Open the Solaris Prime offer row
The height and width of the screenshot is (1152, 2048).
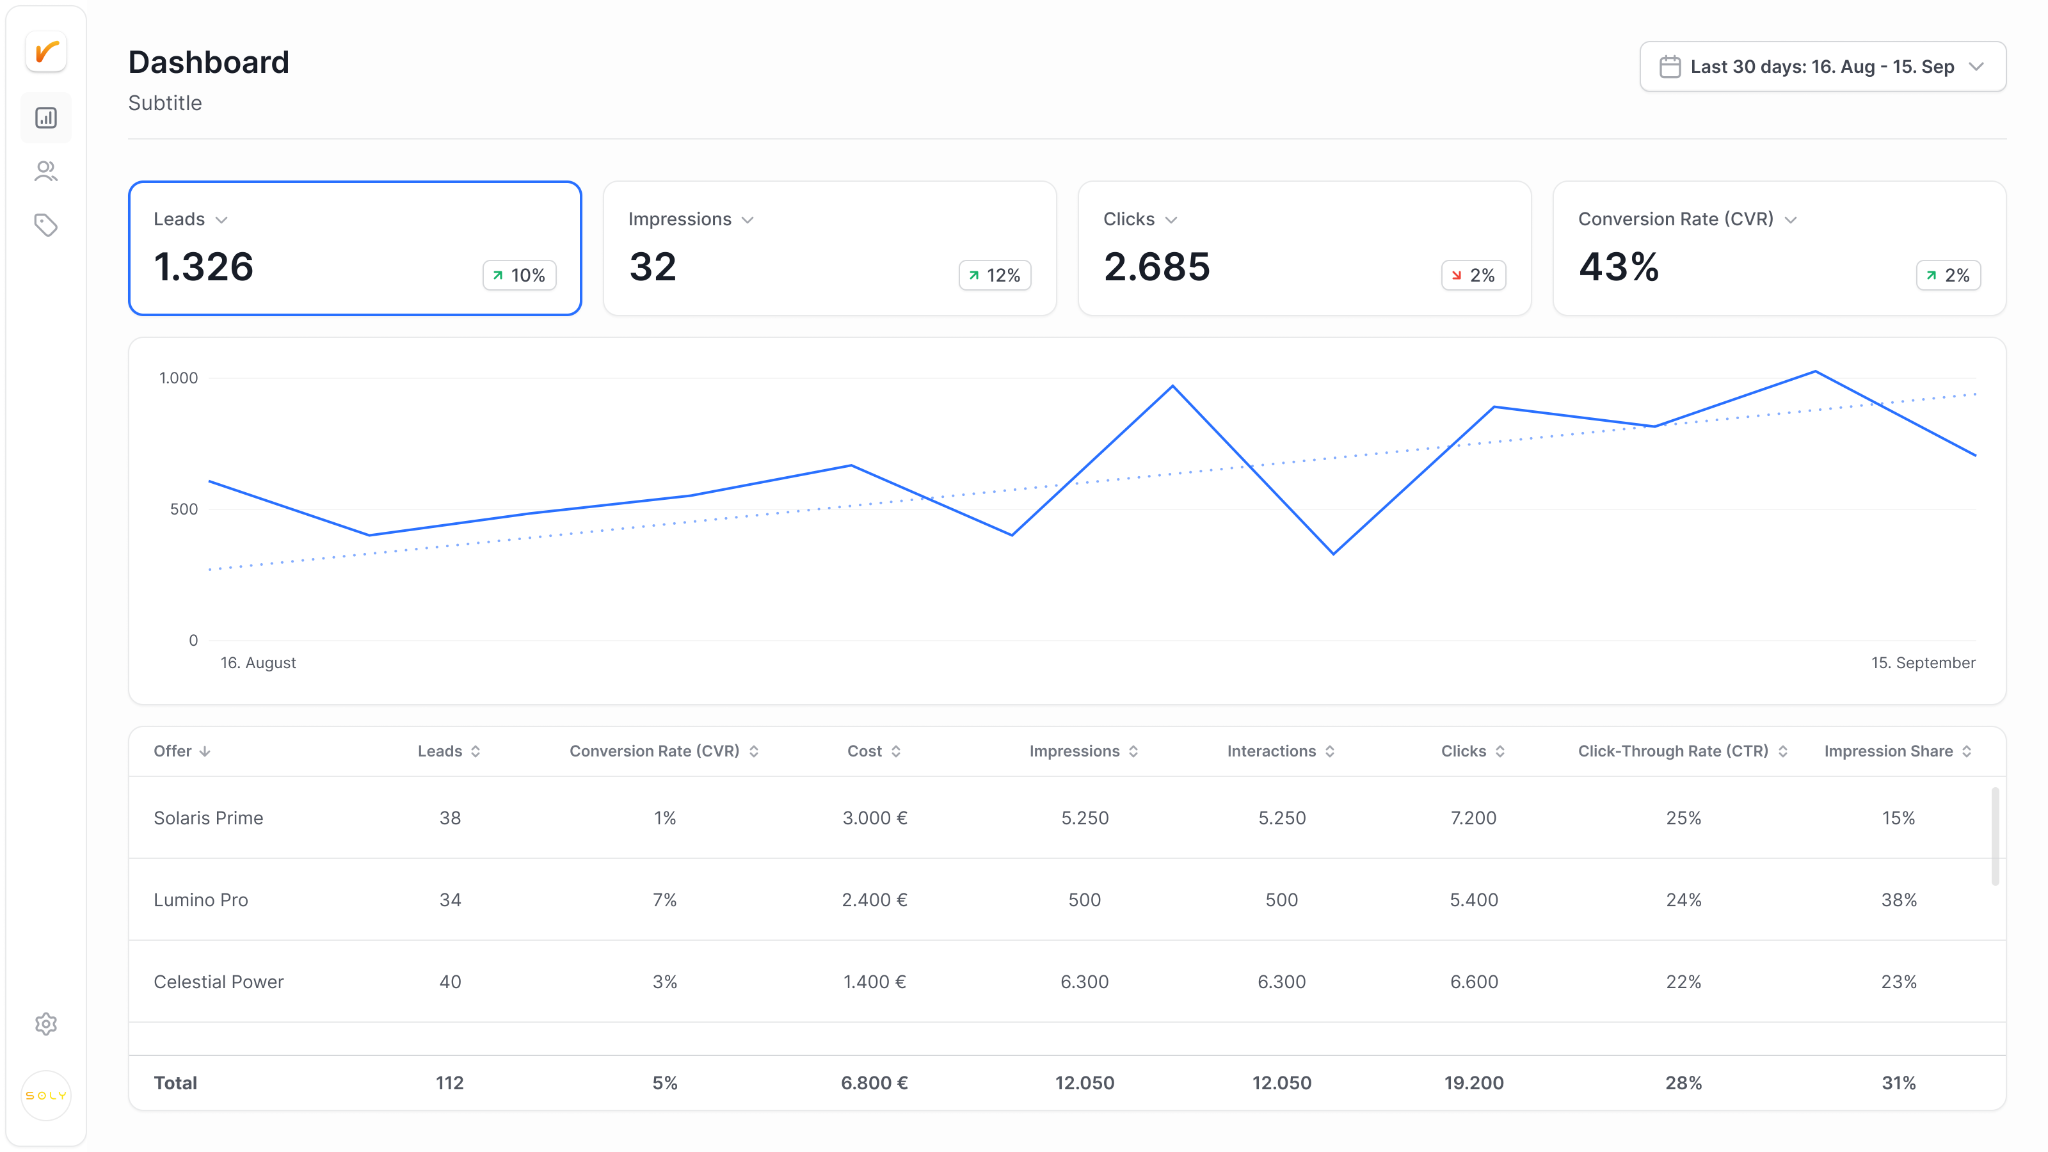click(1060, 818)
